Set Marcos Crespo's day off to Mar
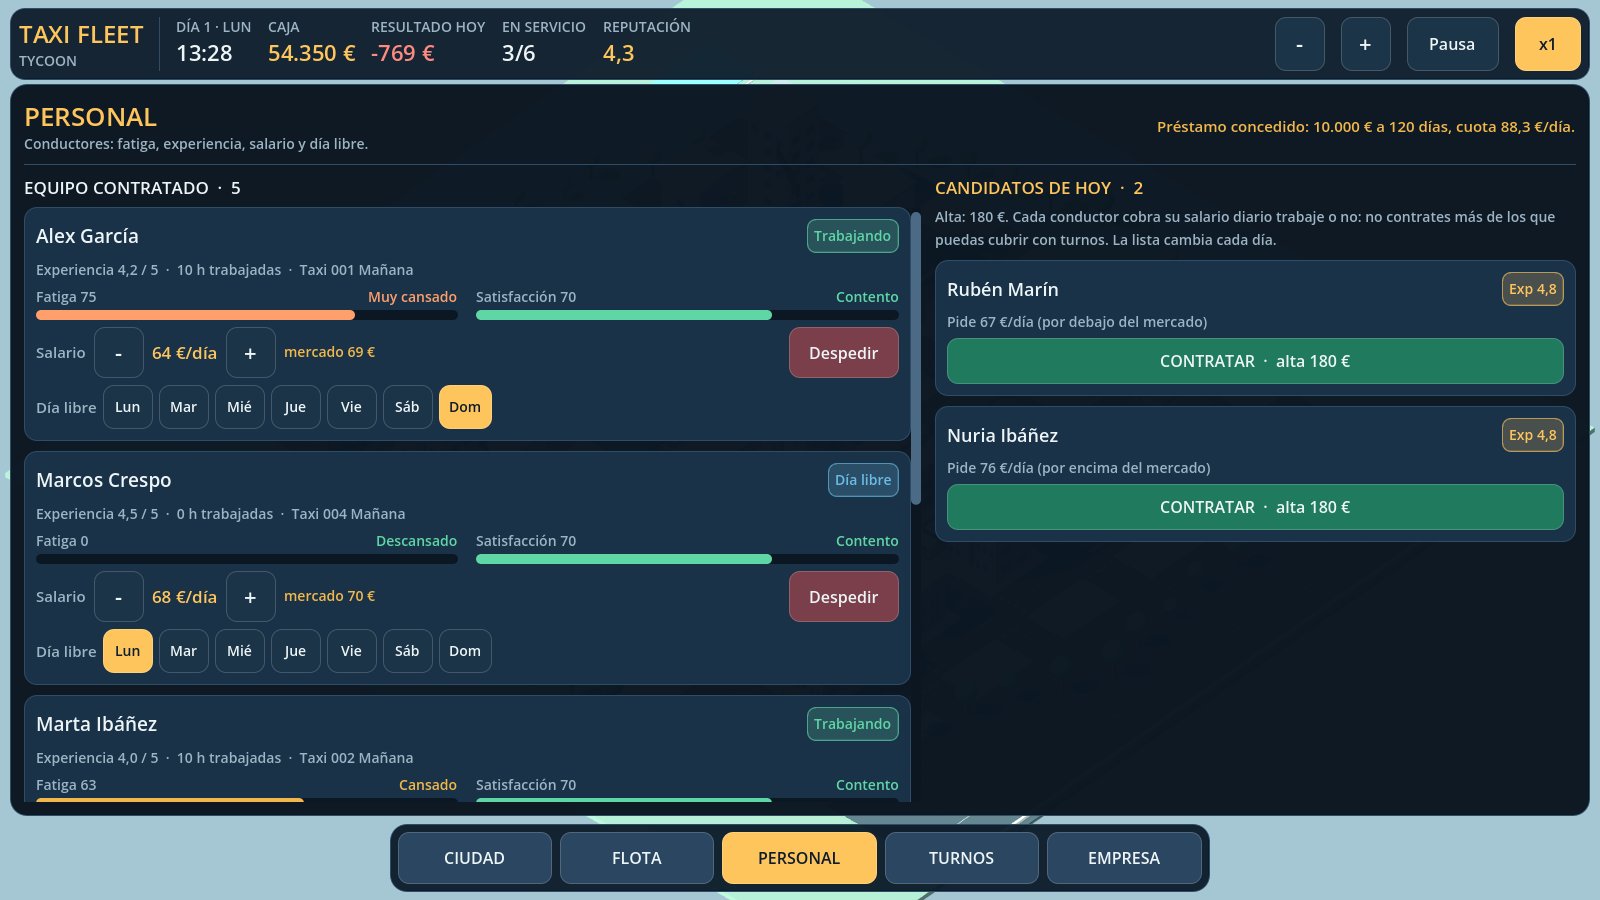This screenshot has width=1600, height=900. 183,651
